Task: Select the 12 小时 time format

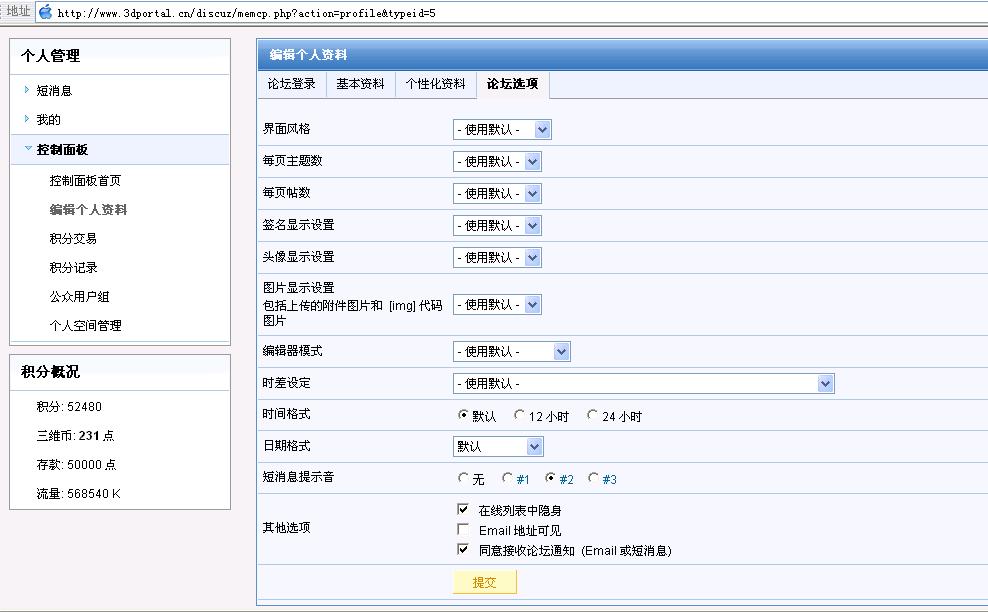Action: click(x=519, y=415)
